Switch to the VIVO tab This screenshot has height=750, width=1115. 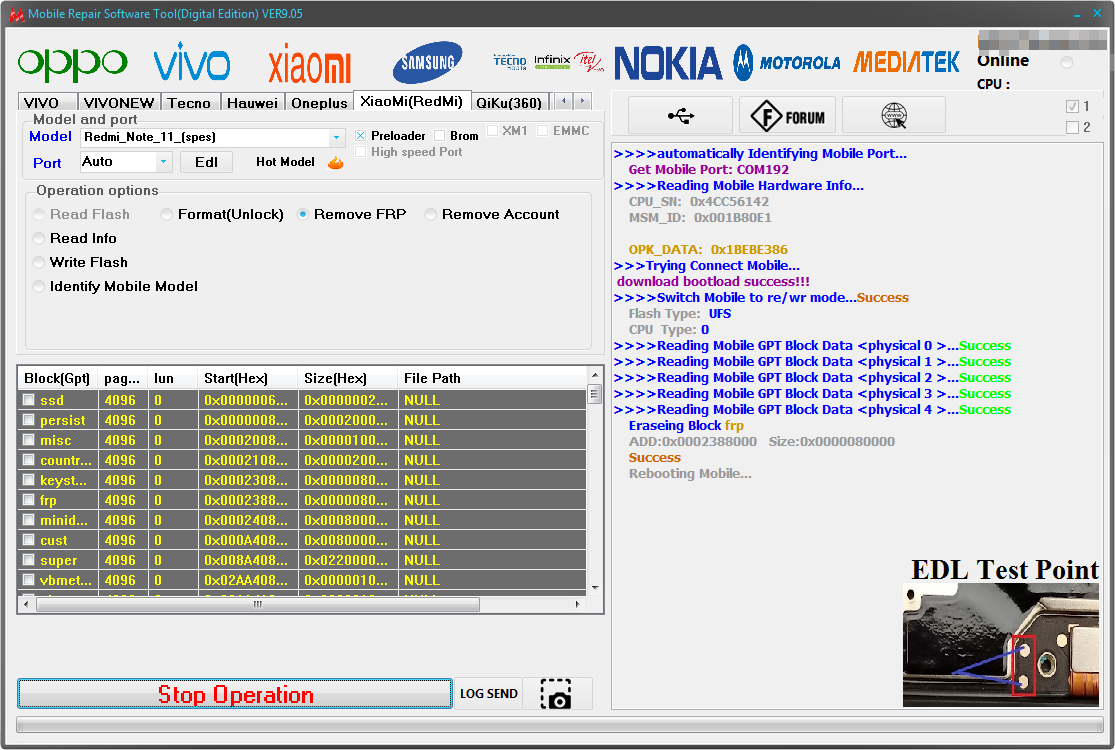pyautogui.click(x=47, y=102)
